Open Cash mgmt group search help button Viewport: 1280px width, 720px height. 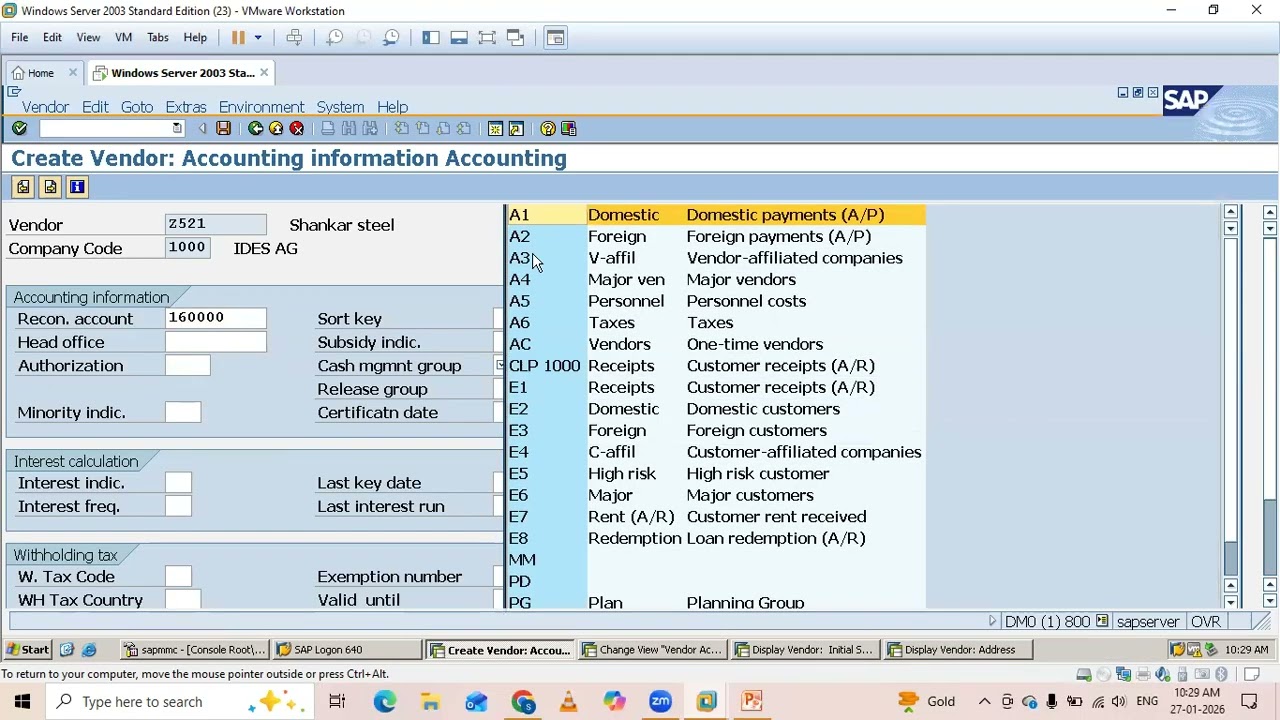500,366
